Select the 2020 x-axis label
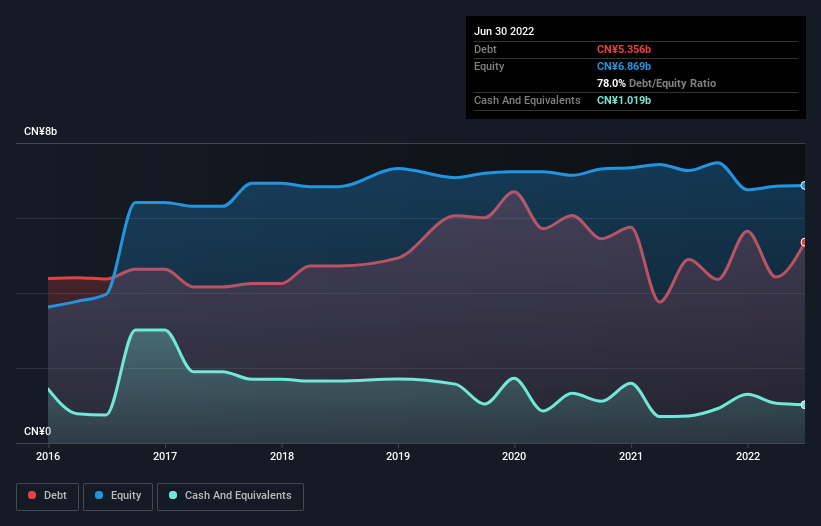 pos(514,456)
